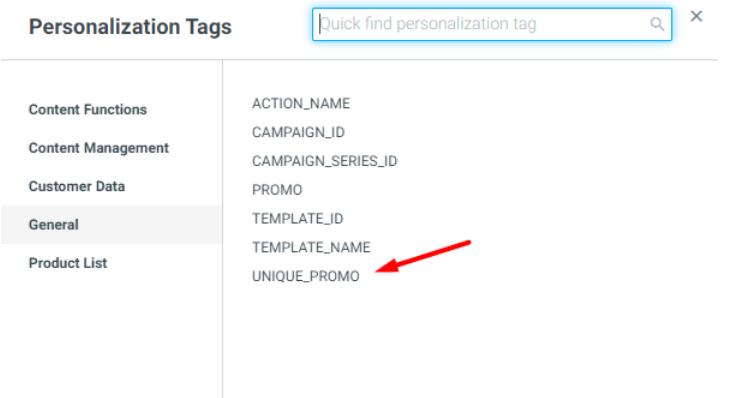This screenshot has width=735, height=398.
Task: Select the Customer Data category
Action: [x=77, y=187]
